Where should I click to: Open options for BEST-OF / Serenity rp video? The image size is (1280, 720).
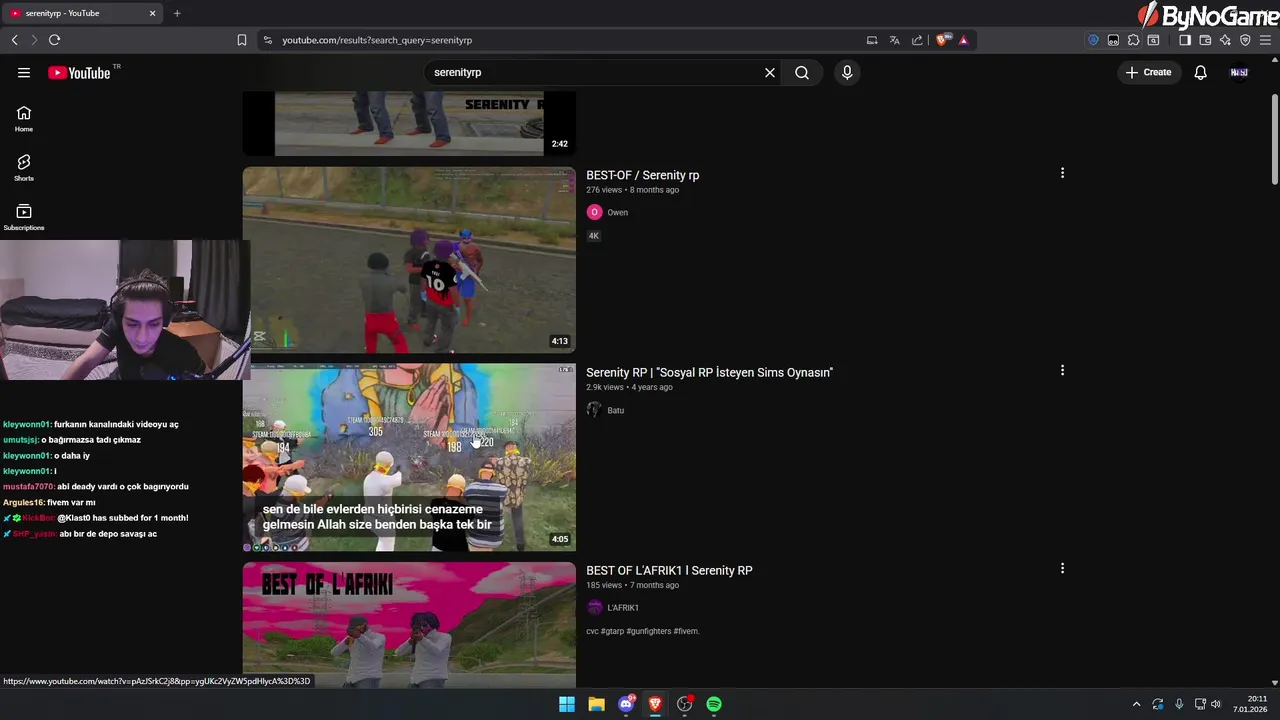(1062, 173)
